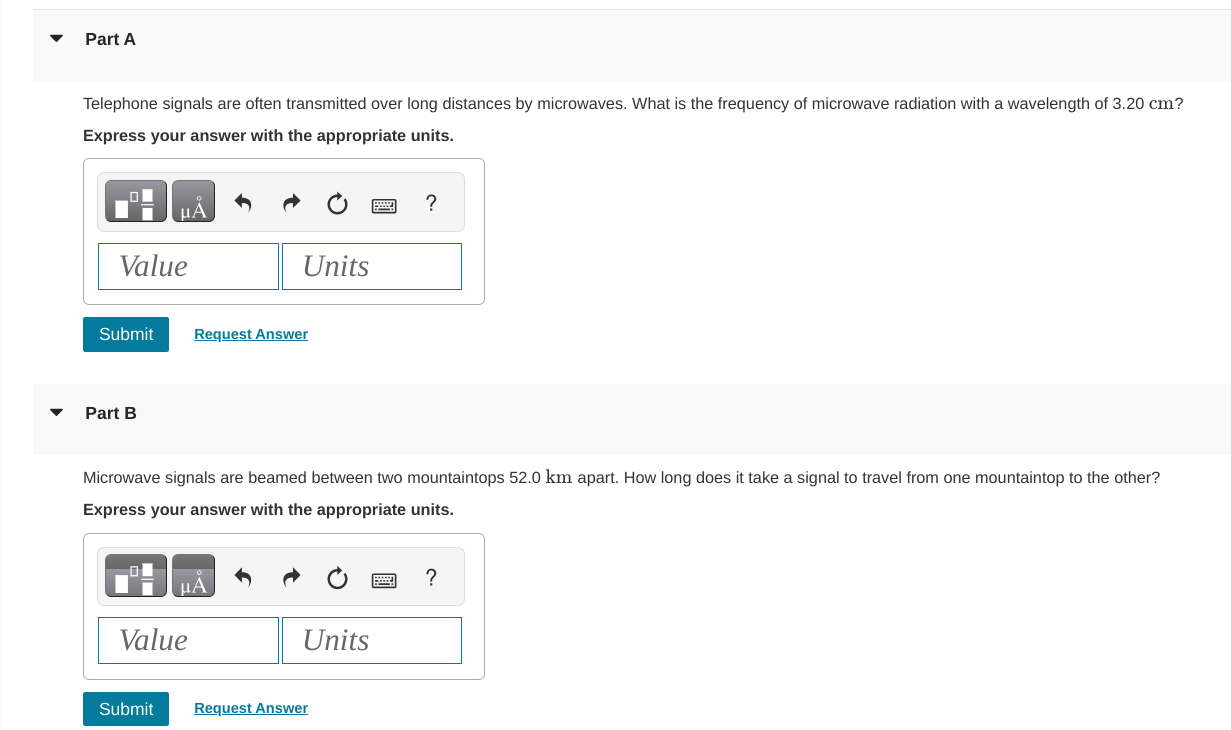Select the redo arrow in Part A answer box
The image size is (1231, 730).
click(x=290, y=202)
